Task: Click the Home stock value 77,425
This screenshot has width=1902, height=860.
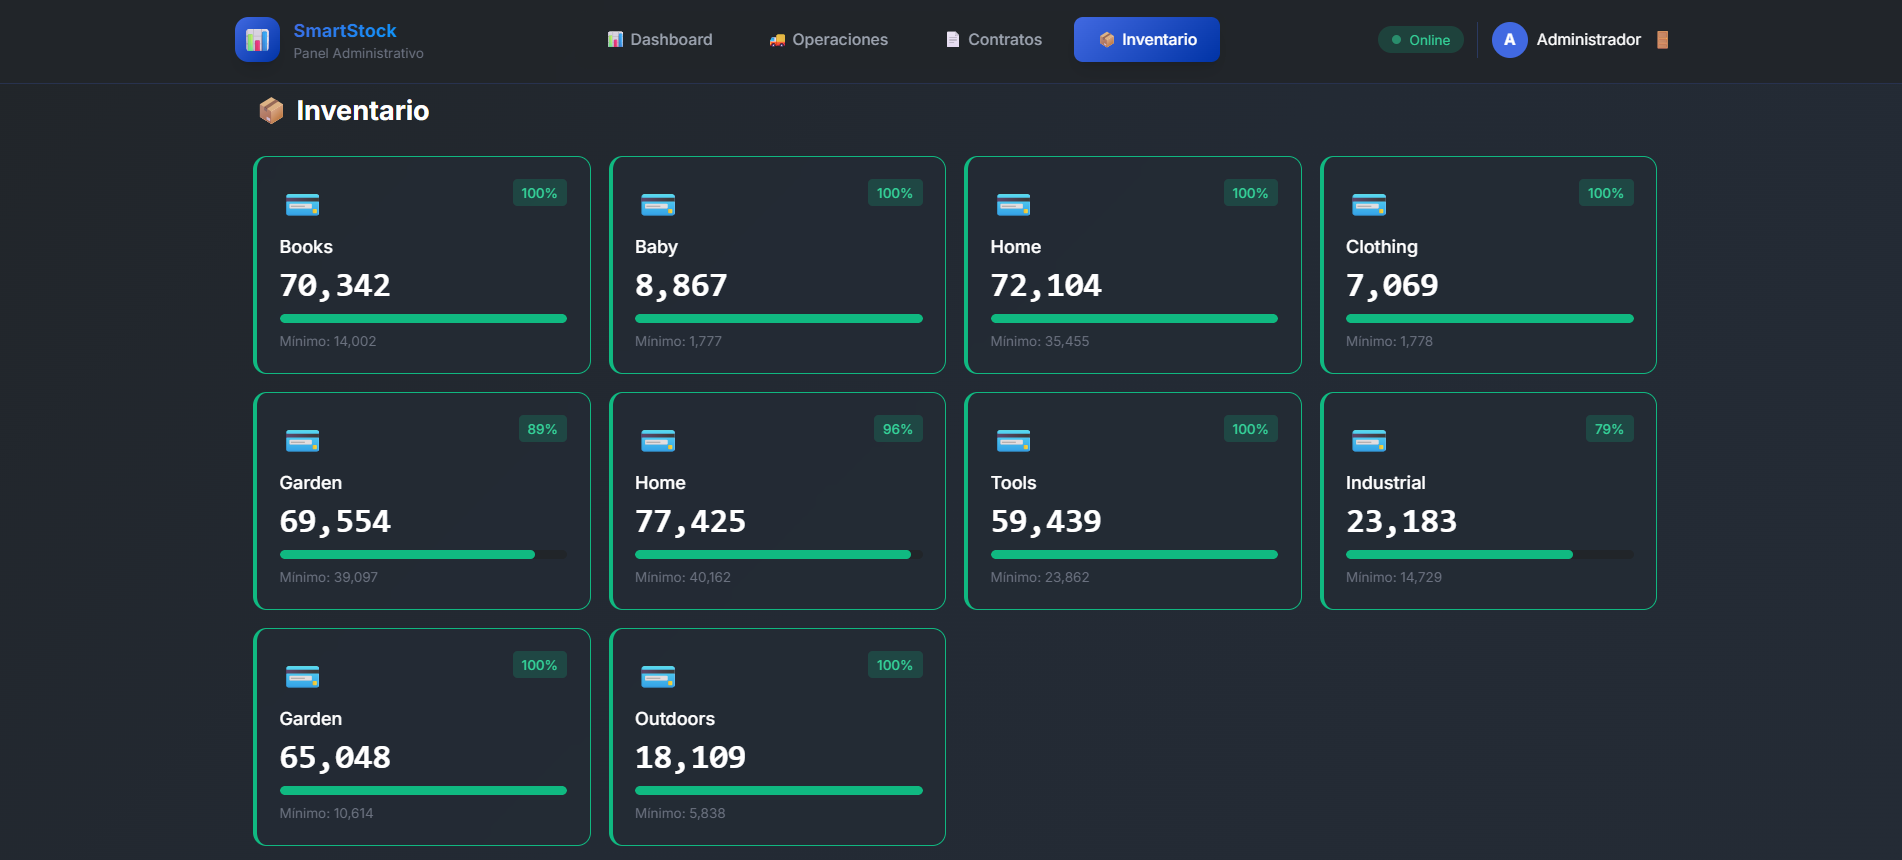Action: pos(690,522)
